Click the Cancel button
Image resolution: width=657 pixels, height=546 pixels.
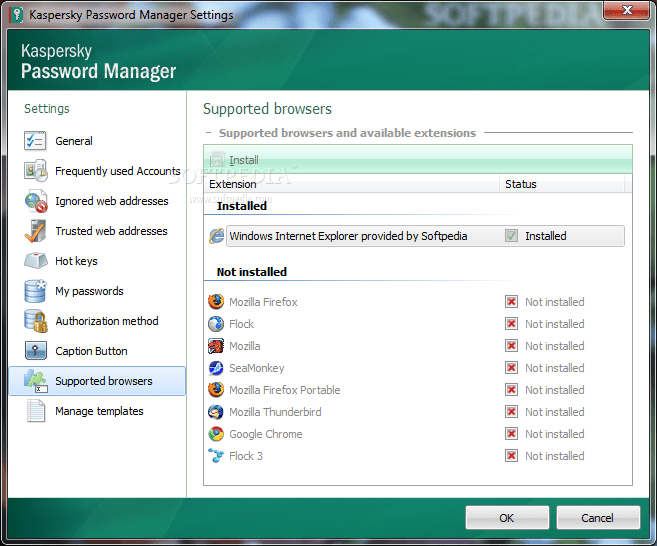coord(598,518)
